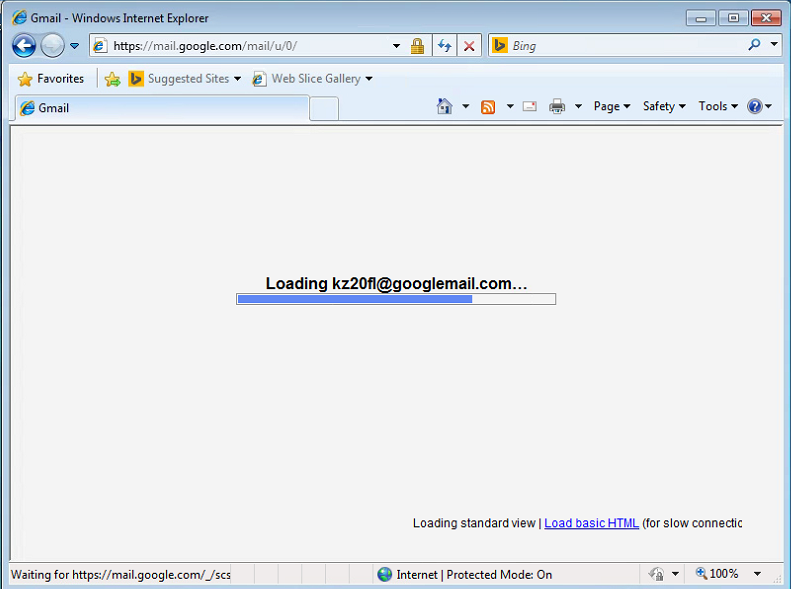Click the window resize grip corner

pos(777,578)
